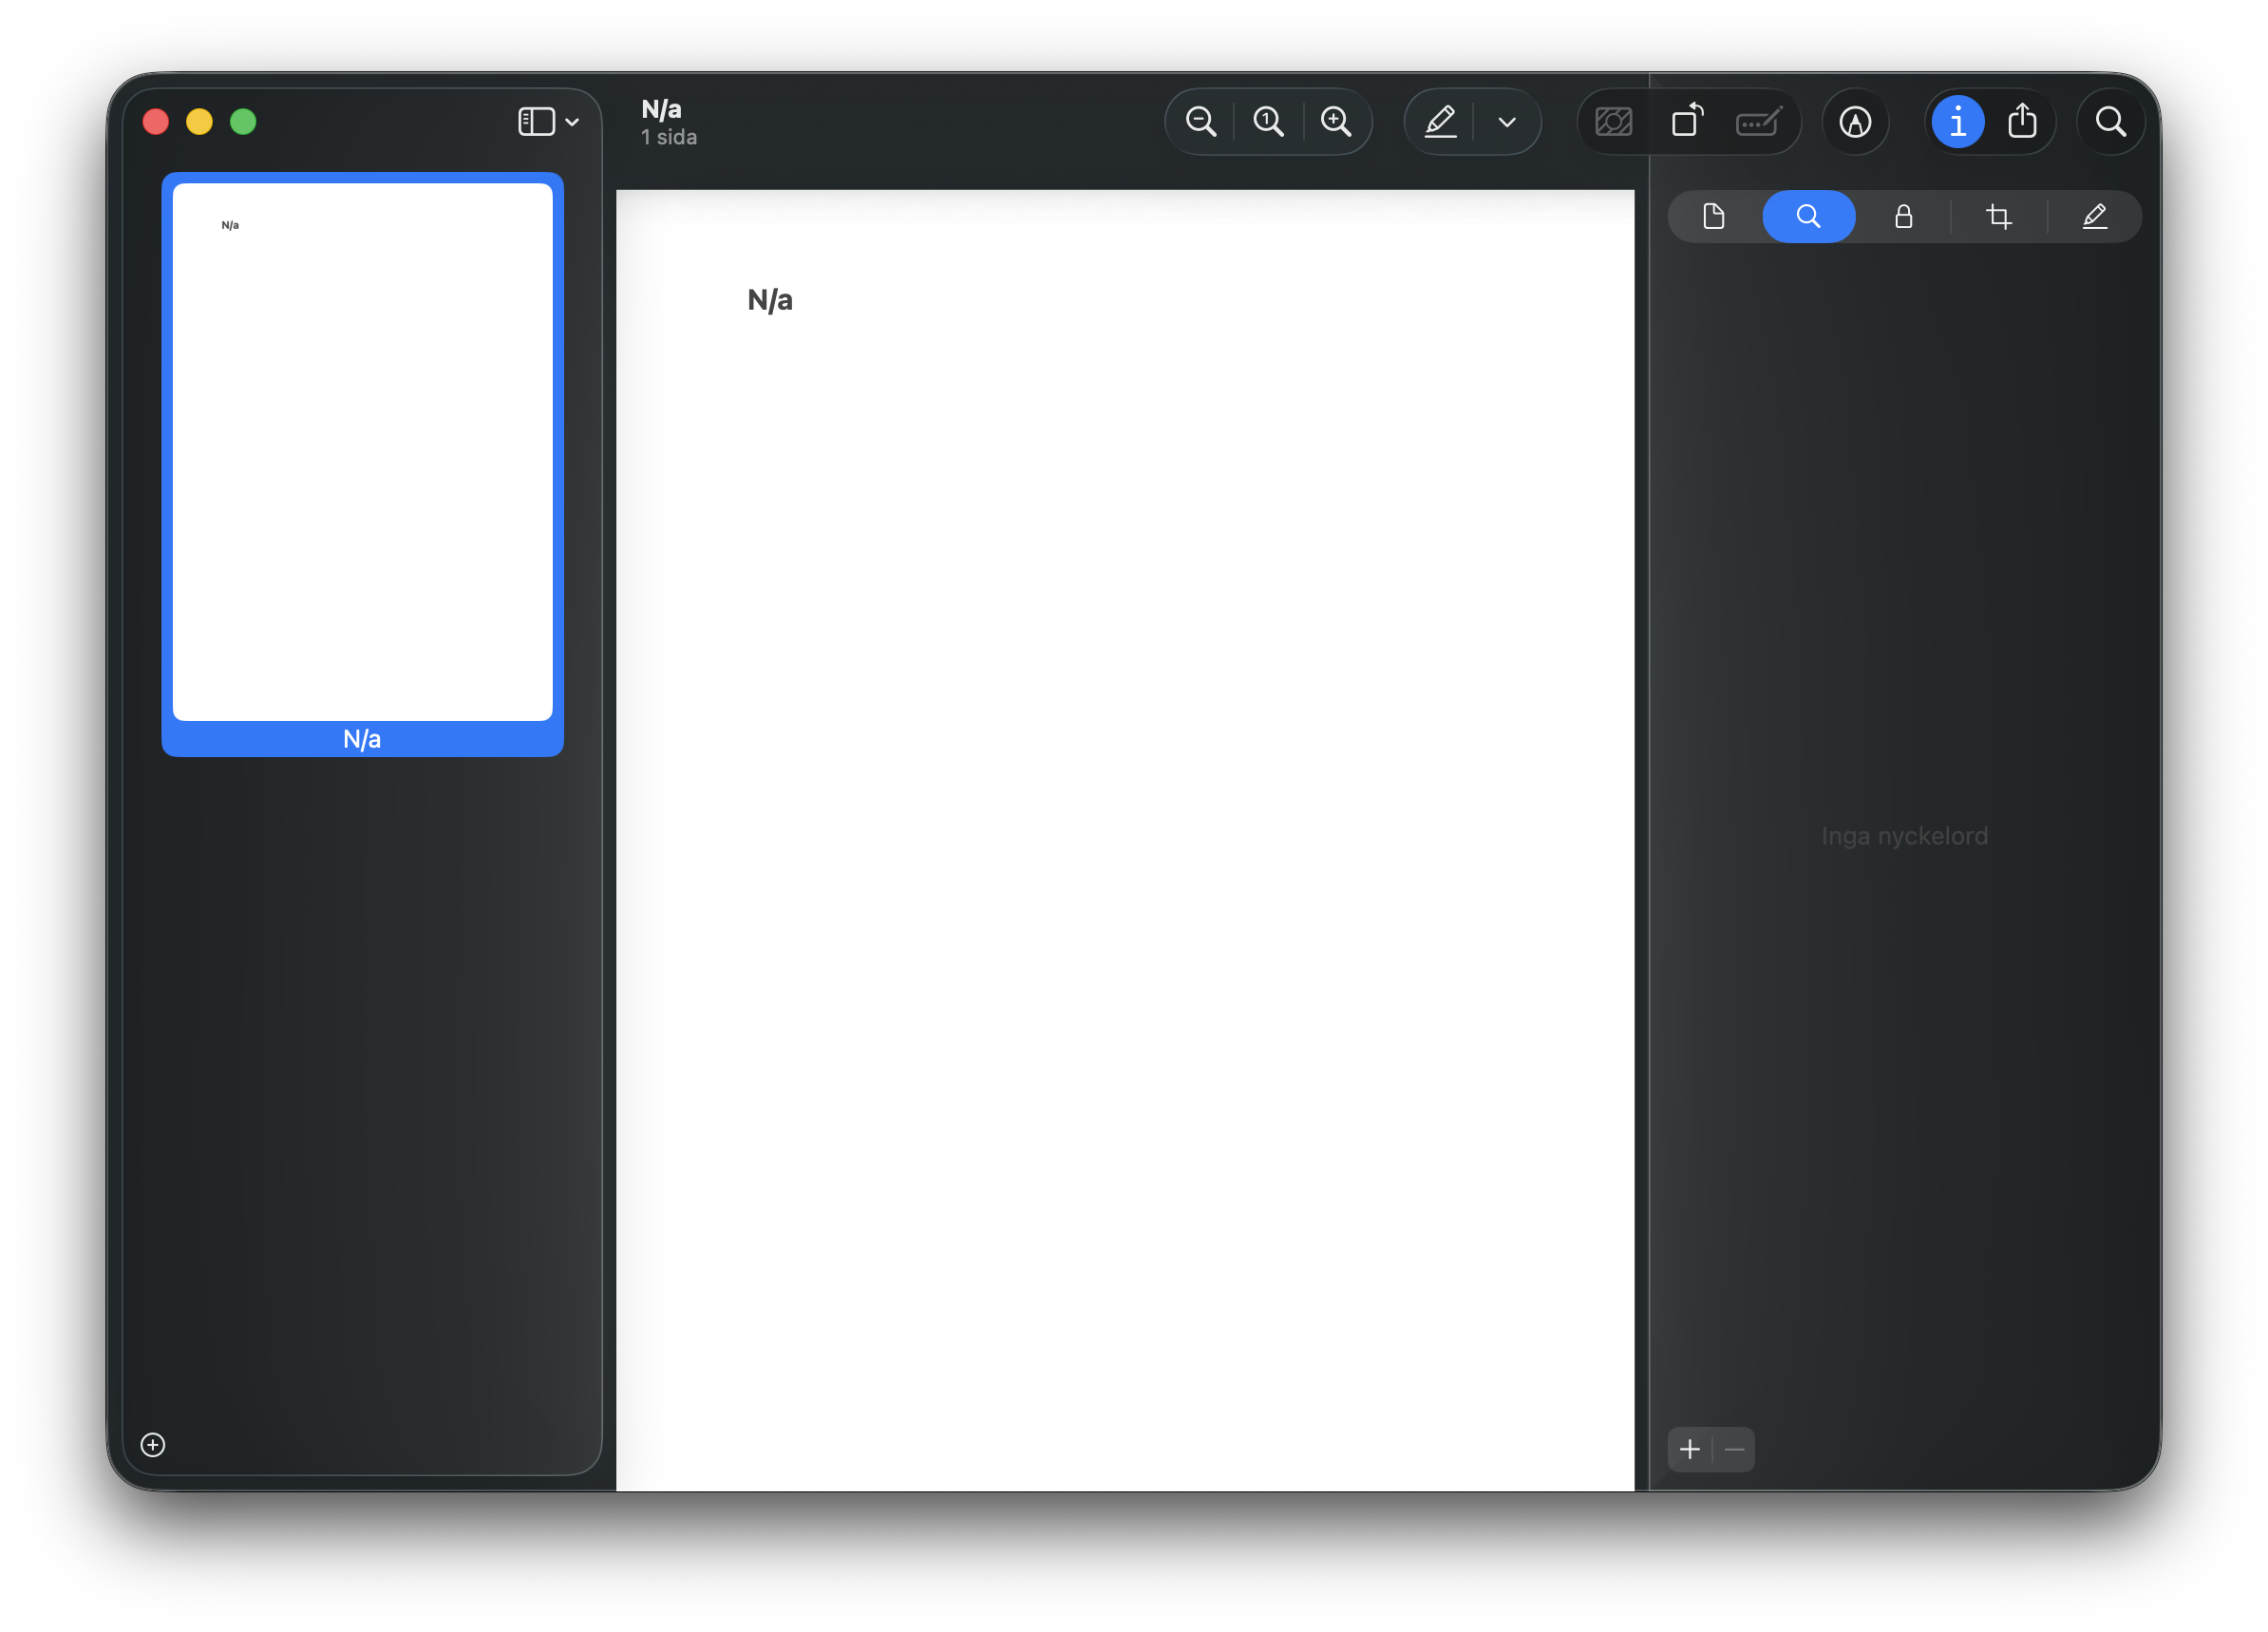Switch to the general document info tab
2268x1632 pixels.
[x=1713, y=217]
